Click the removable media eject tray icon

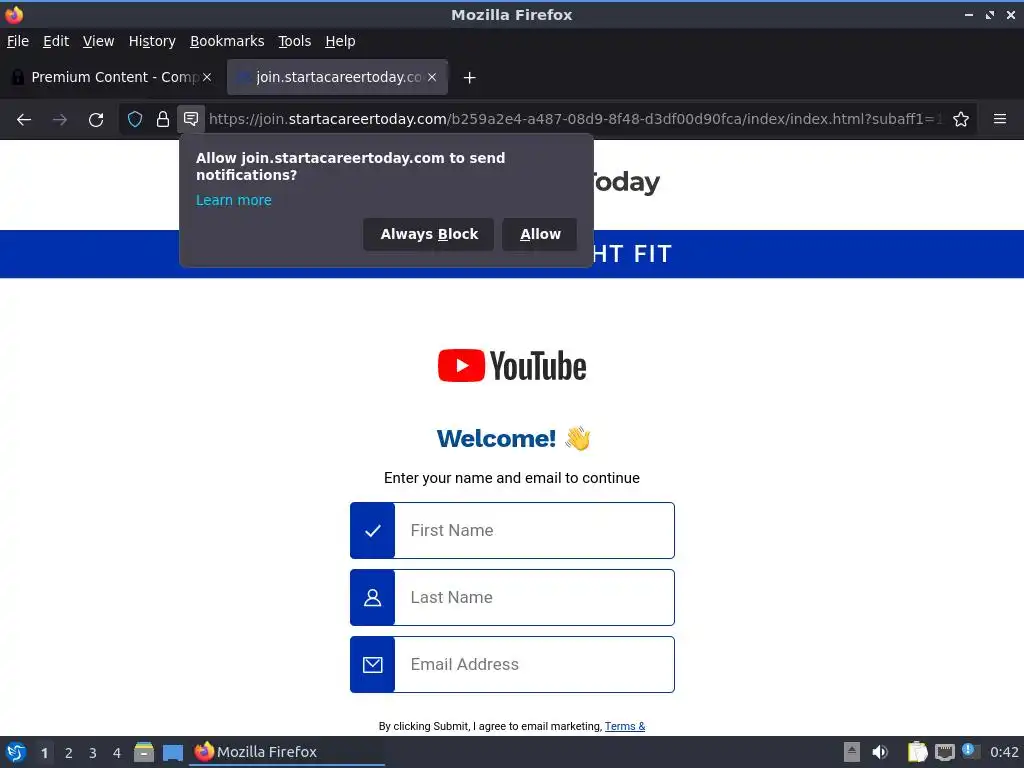(x=852, y=752)
